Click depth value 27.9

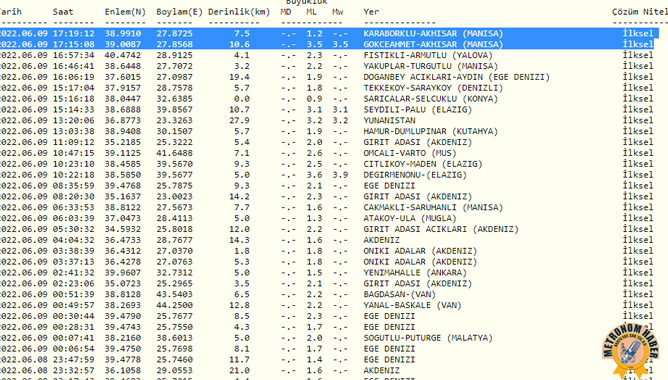point(239,121)
